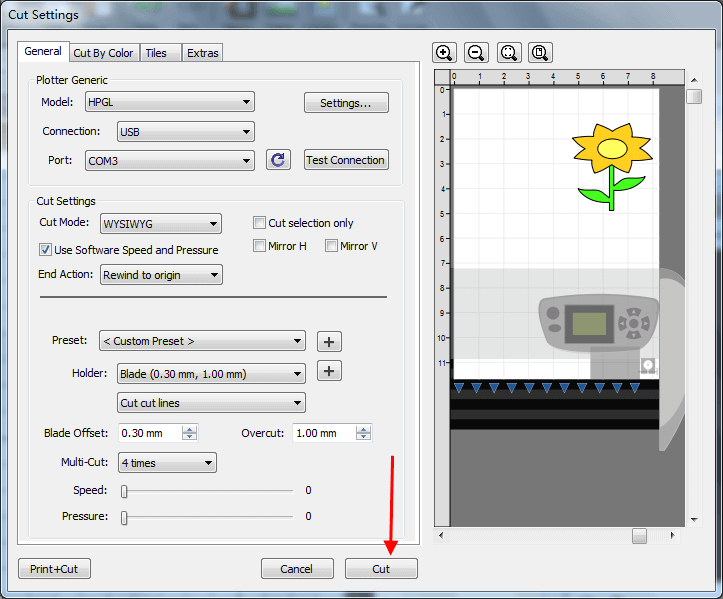Enable Mirror V checkbox
Image resolution: width=723 pixels, height=599 pixels.
(331, 246)
